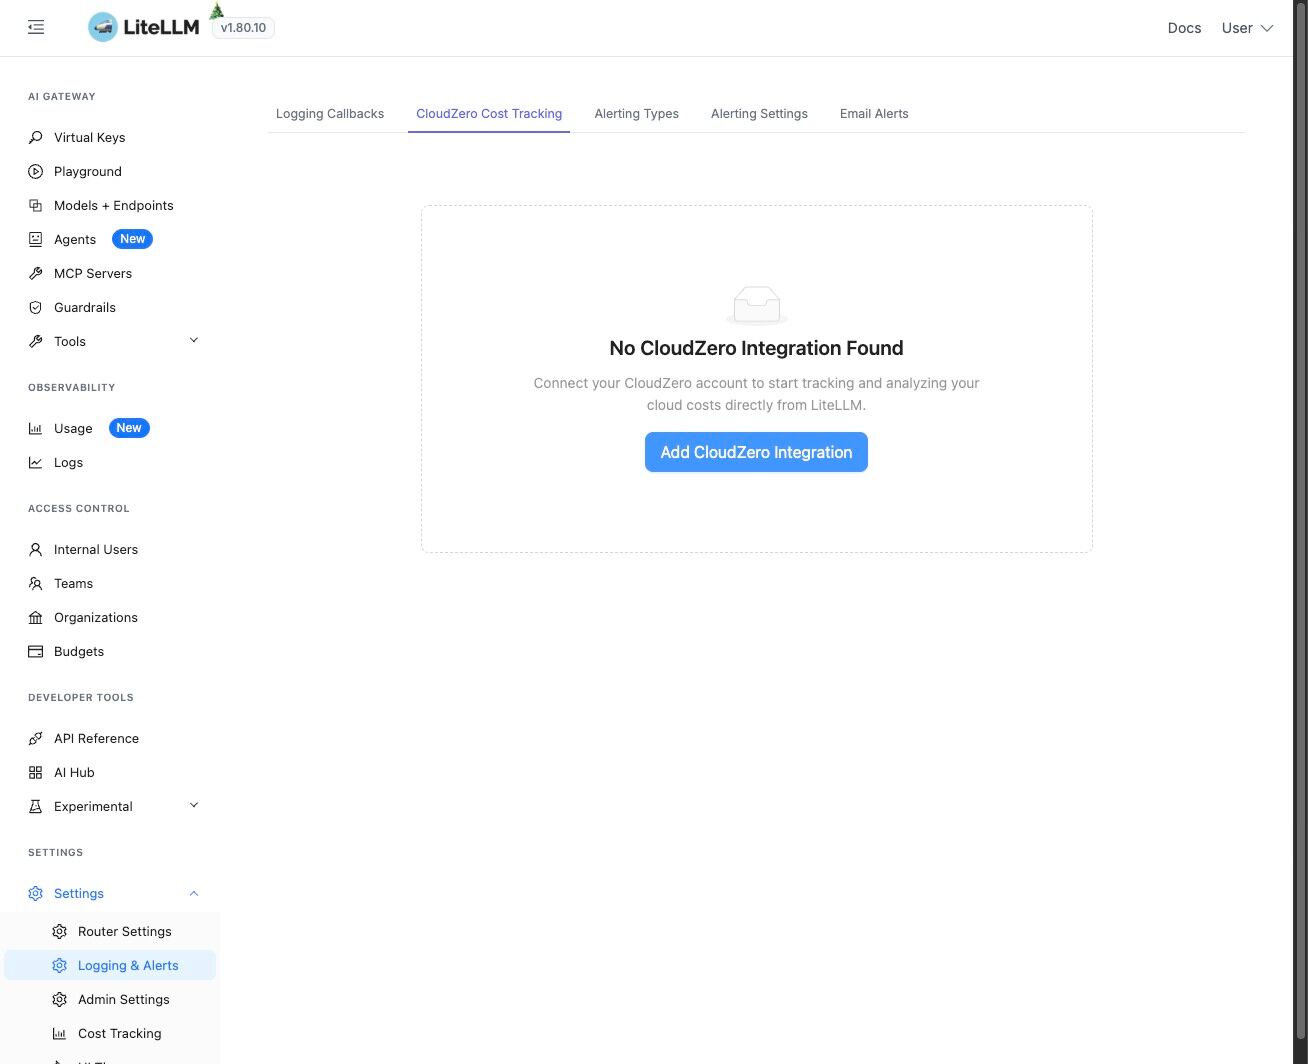Click the Guardrails shield icon
This screenshot has height=1064, width=1308.
tap(36, 307)
